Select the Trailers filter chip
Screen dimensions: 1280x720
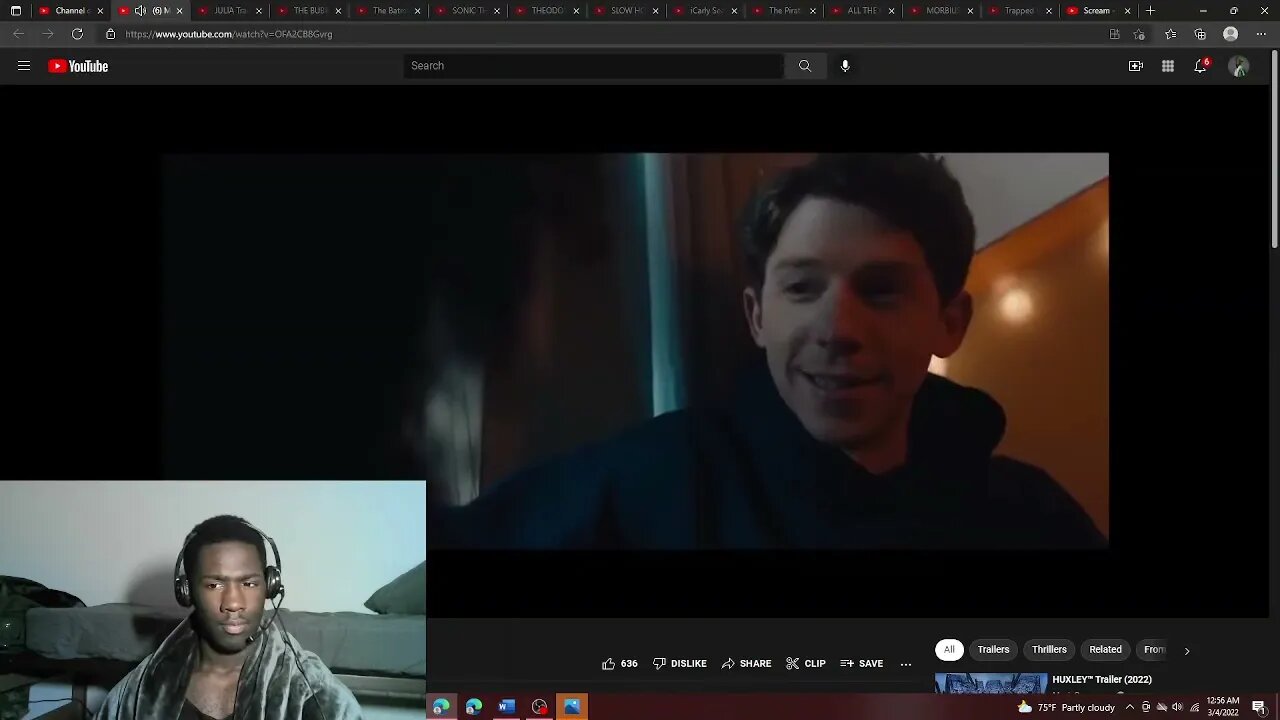pyautogui.click(x=993, y=650)
